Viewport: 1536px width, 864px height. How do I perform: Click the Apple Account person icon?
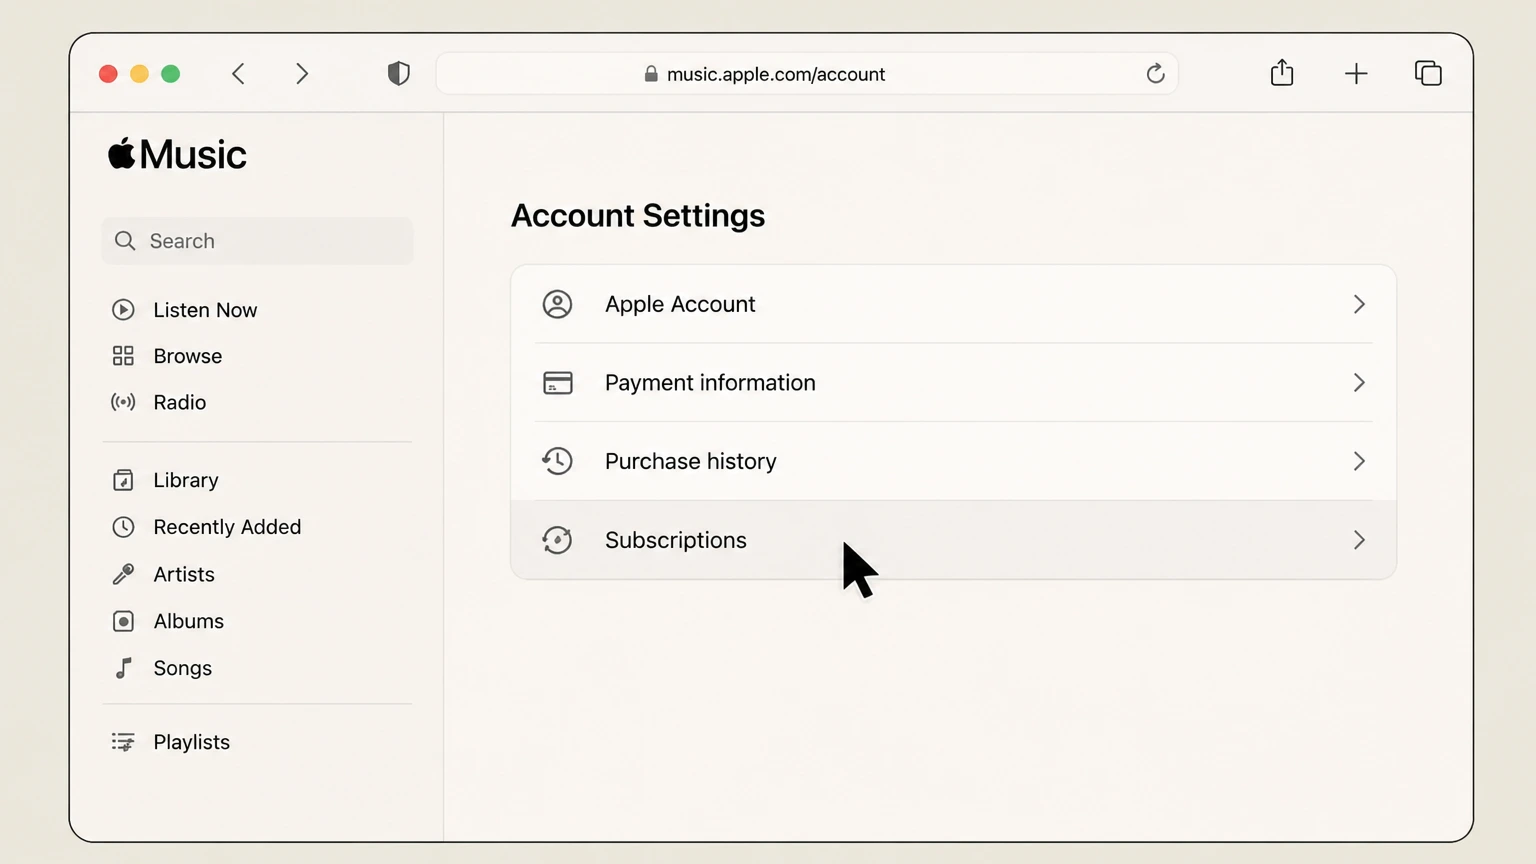[557, 304]
